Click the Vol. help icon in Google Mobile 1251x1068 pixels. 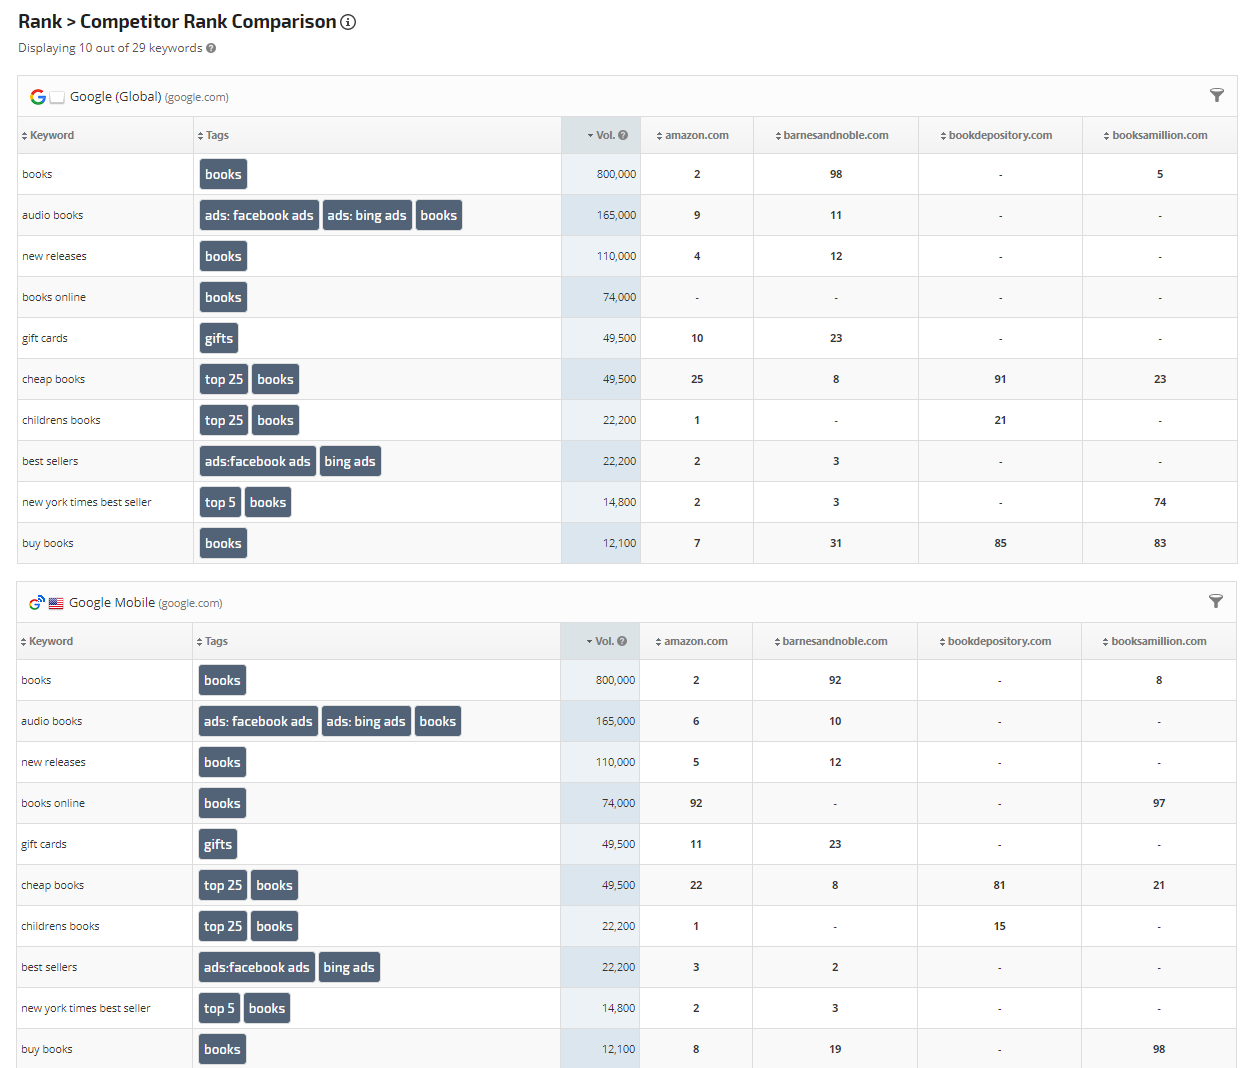(x=622, y=642)
